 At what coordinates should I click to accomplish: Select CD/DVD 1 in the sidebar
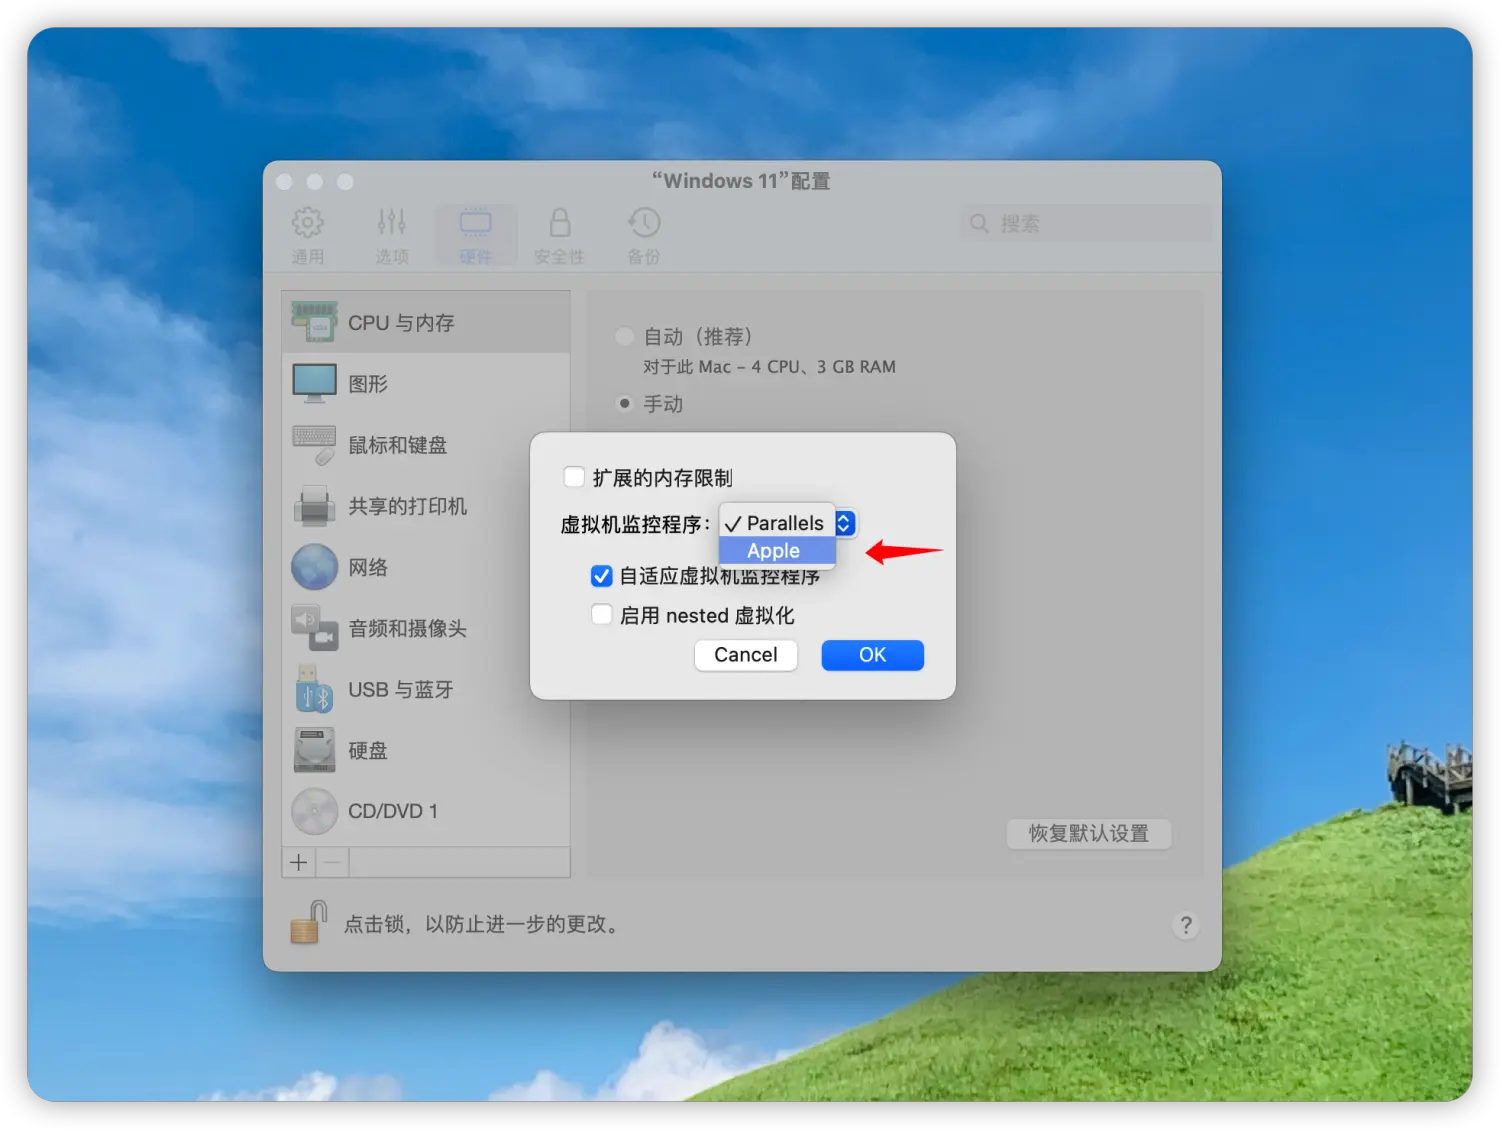tap(426, 811)
